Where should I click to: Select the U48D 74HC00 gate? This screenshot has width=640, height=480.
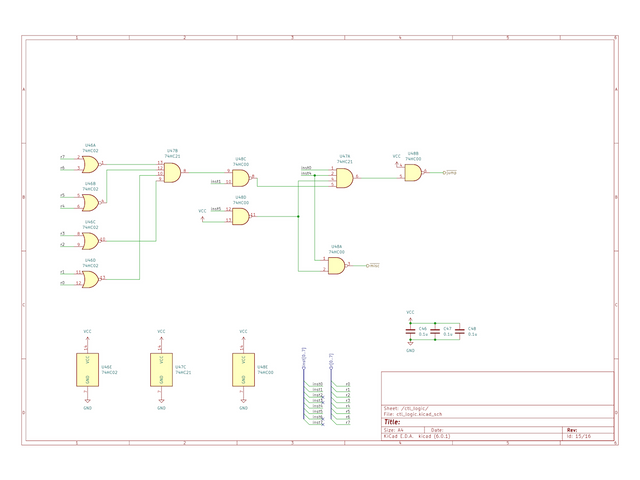(x=240, y=216)
